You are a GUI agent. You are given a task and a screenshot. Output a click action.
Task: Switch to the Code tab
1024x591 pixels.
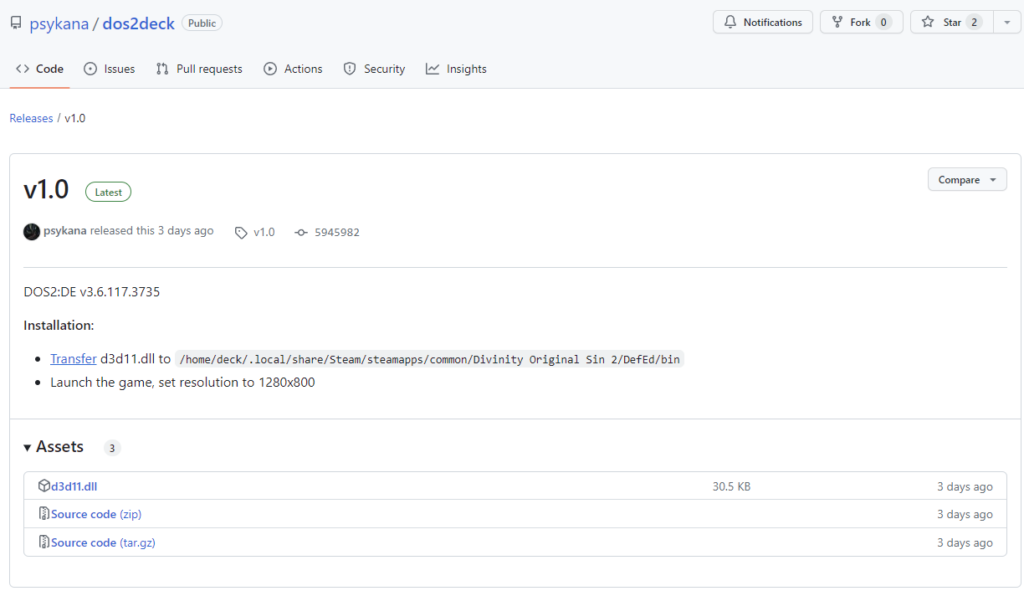coord(40,69)
